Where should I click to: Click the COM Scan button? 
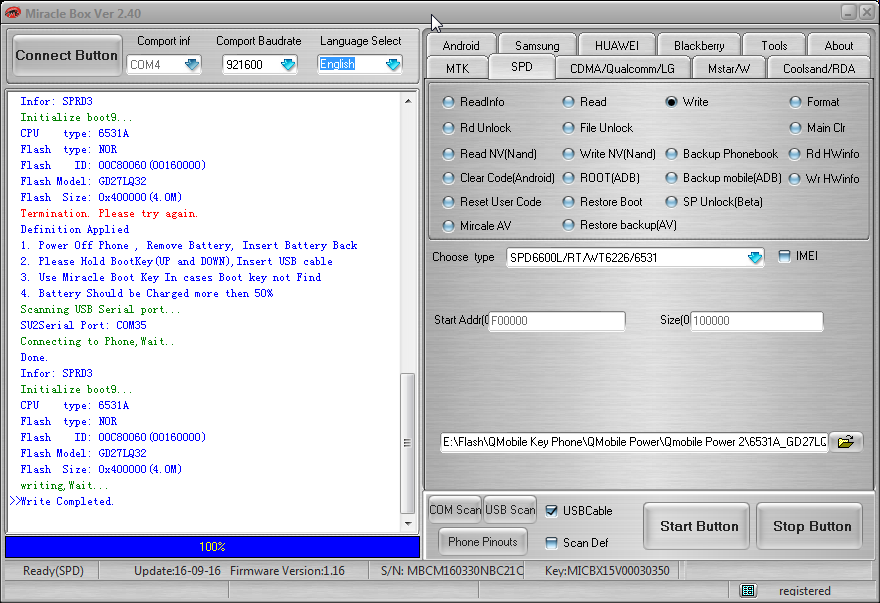(x=455, y=510)
